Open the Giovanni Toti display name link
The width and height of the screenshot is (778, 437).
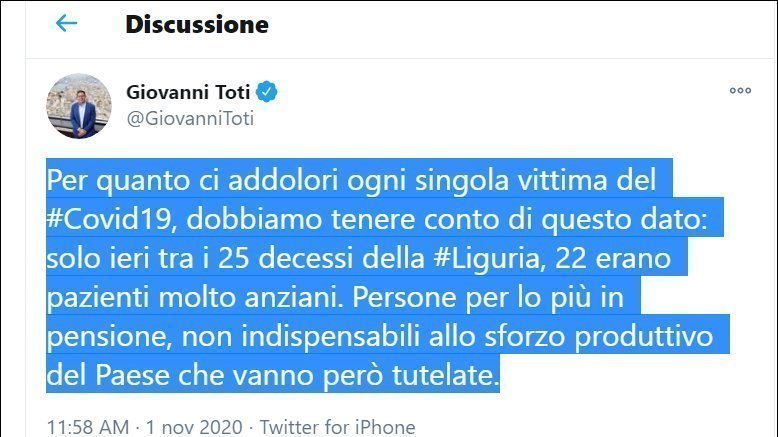click(188, 92)
